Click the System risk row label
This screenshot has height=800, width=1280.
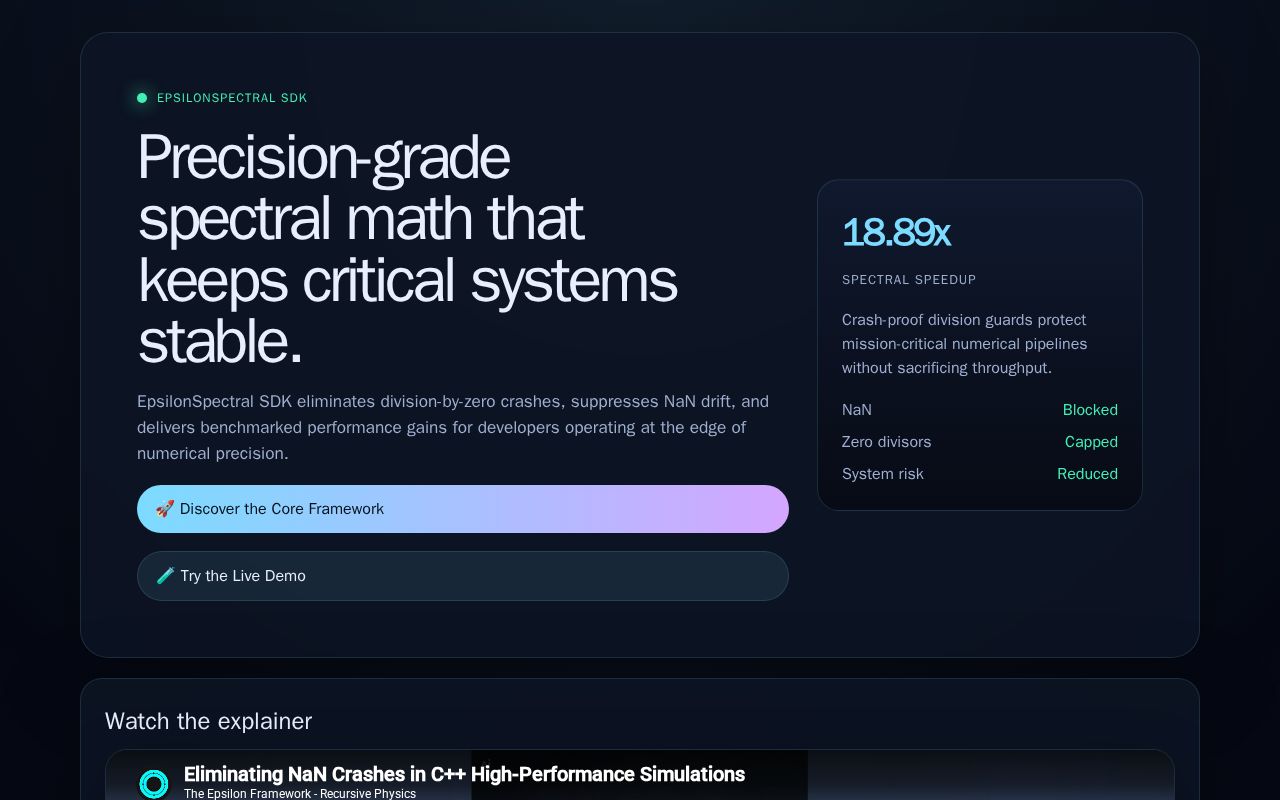coord(883,474)
